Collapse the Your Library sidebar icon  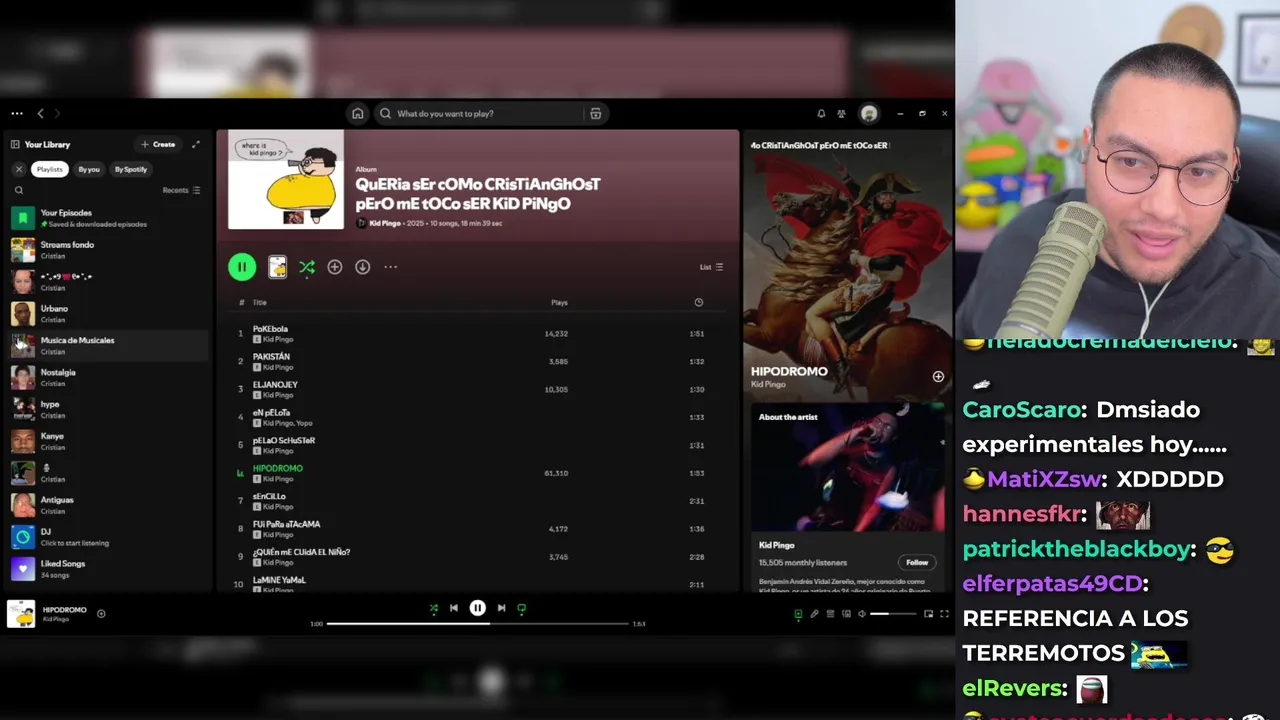(x=15, y=145)
